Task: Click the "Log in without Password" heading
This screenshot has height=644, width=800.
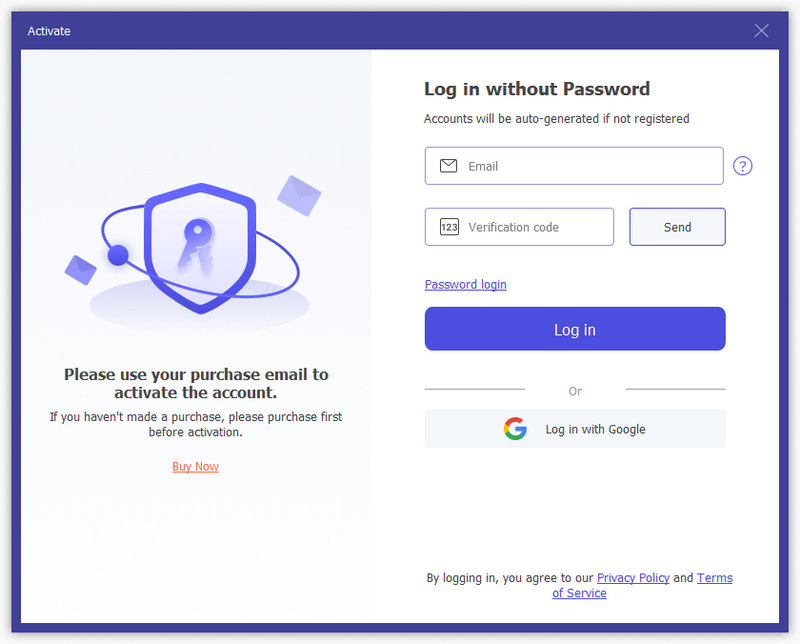Action: 537,89
